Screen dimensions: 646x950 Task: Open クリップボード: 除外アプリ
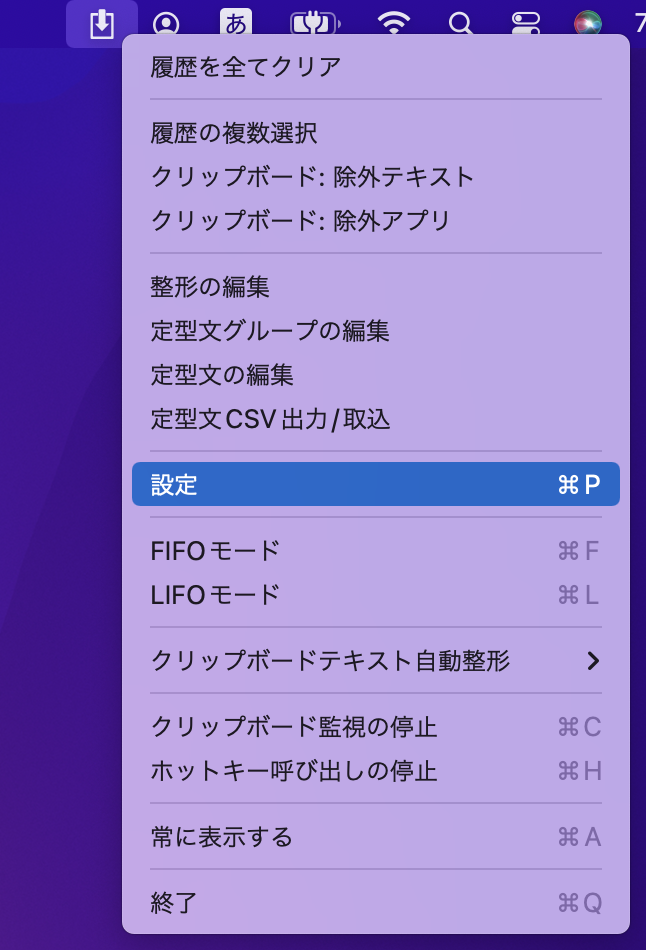pos(376,221)
